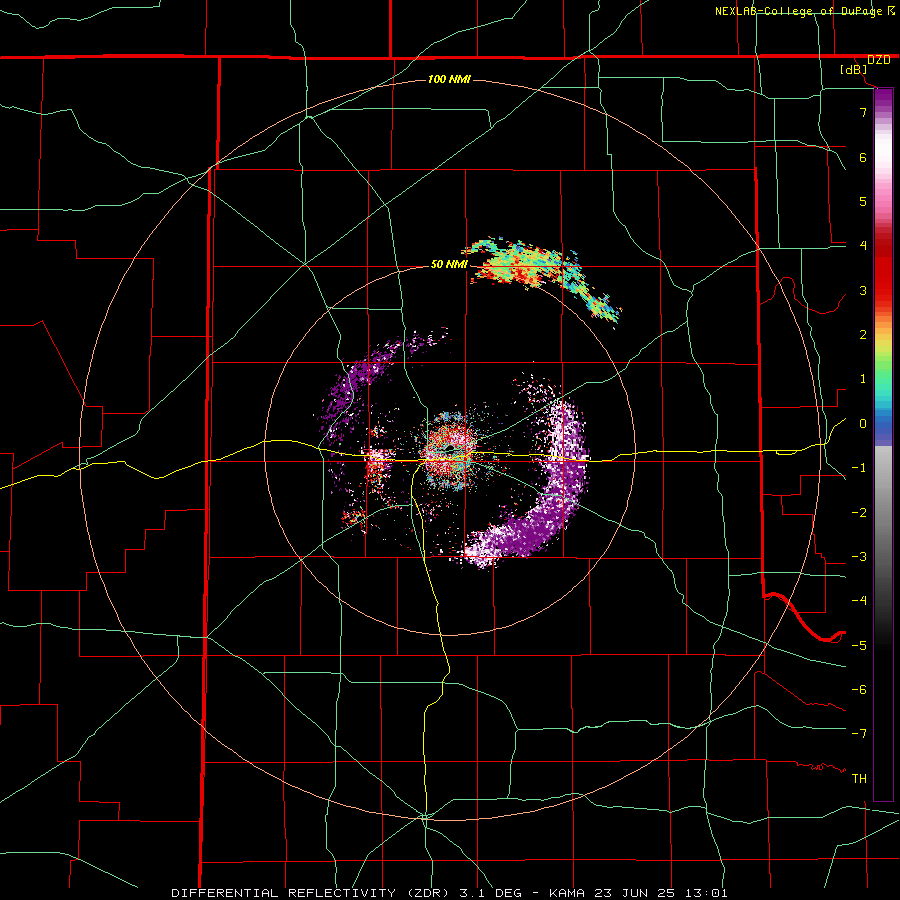
Task: Click the "7" value on the dB scale
Action: tap(863, 112)
